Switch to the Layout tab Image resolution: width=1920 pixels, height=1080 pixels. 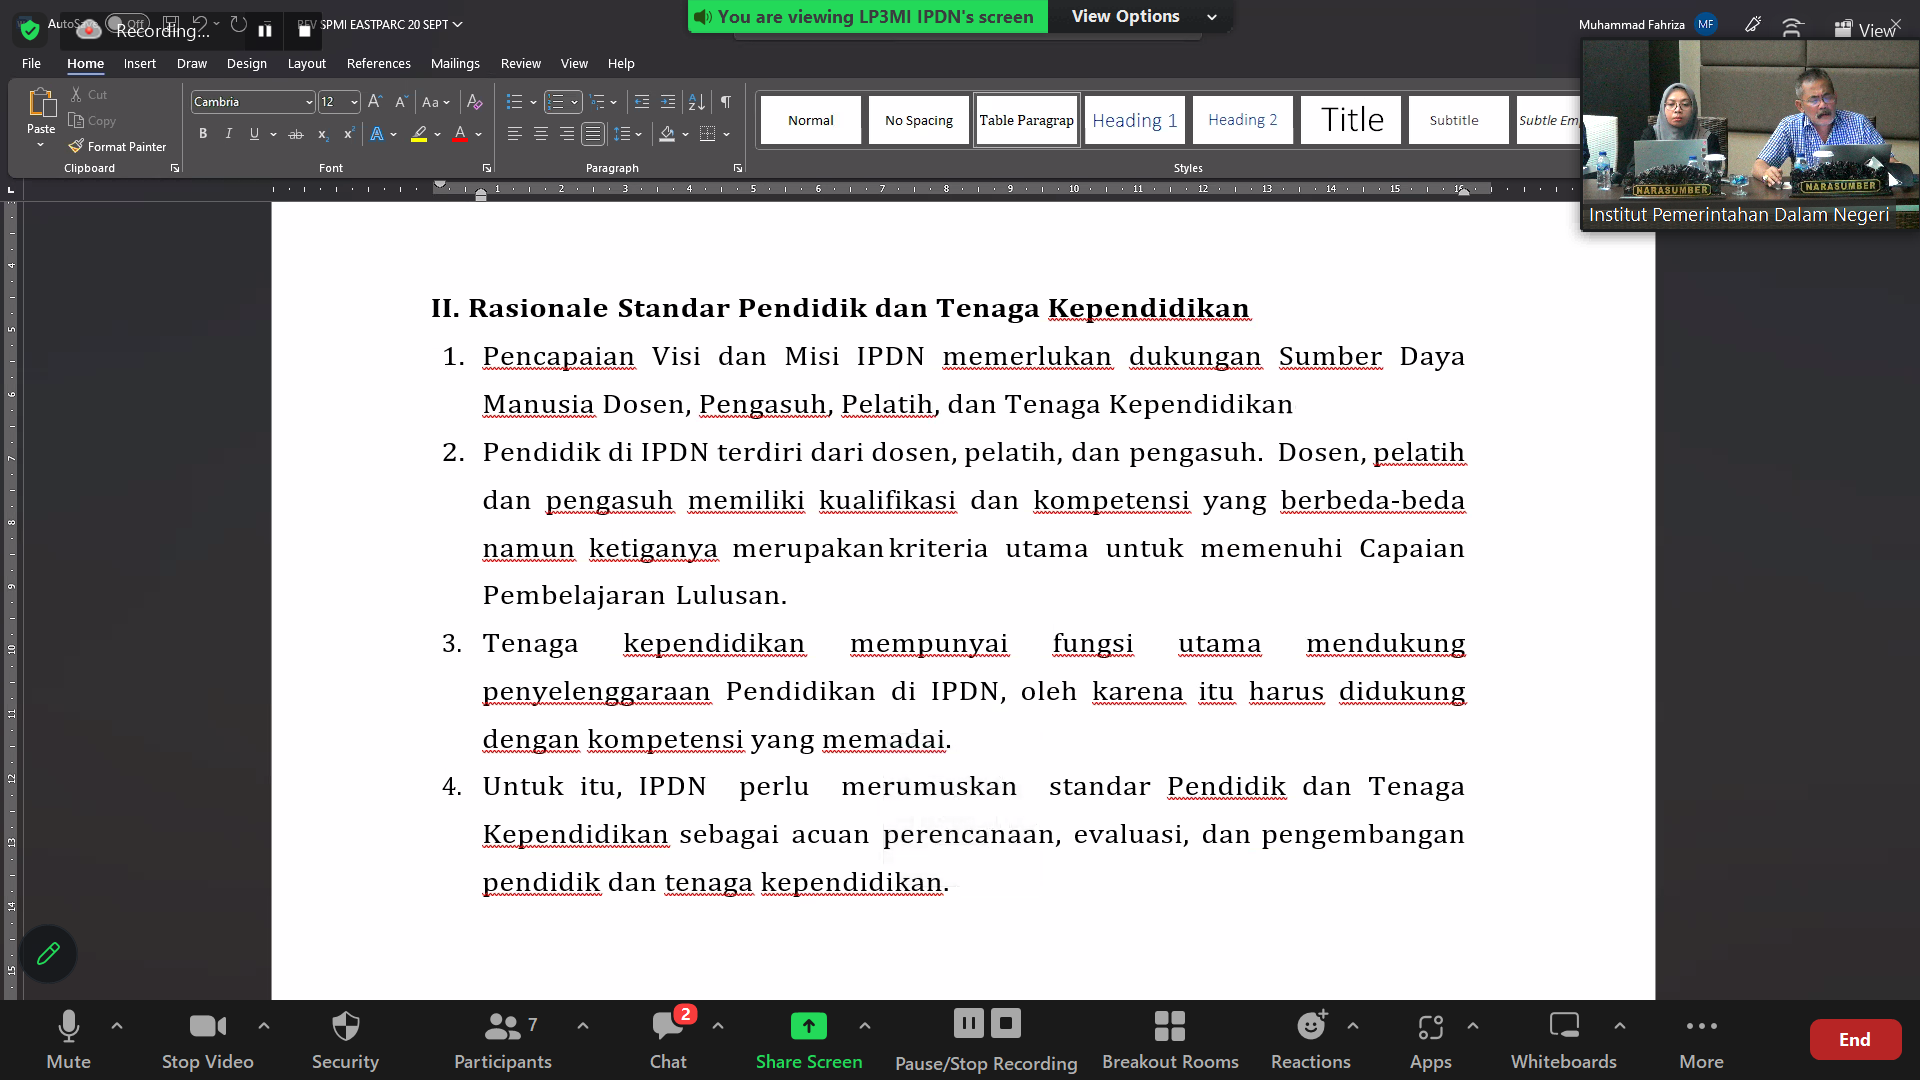(x=306, y=63)
